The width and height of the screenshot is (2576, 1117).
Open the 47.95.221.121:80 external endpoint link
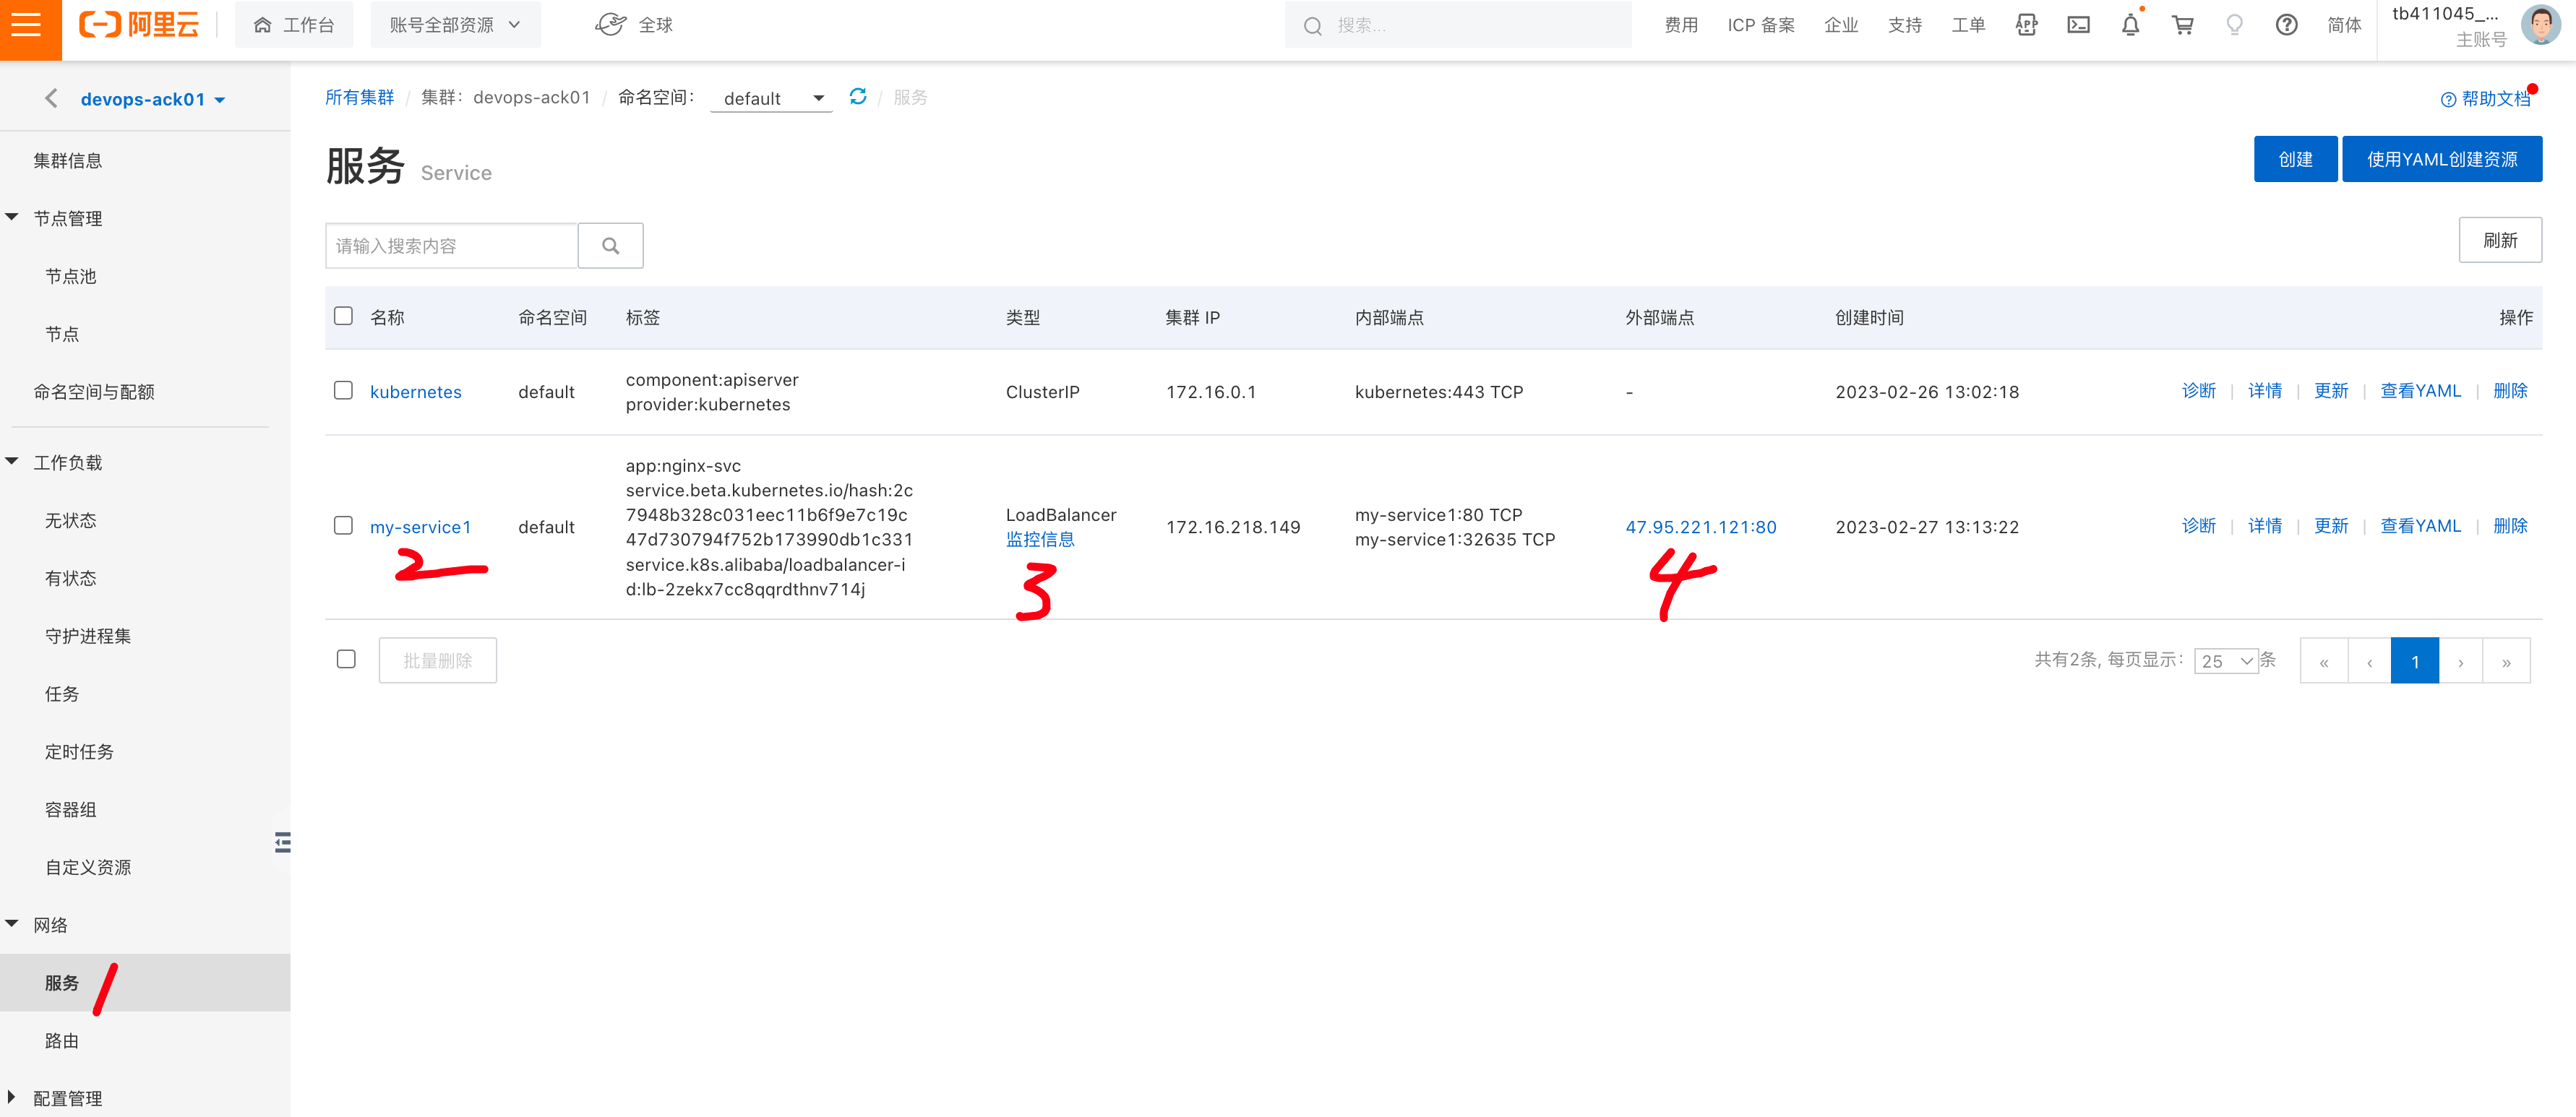coord(1700,527)
